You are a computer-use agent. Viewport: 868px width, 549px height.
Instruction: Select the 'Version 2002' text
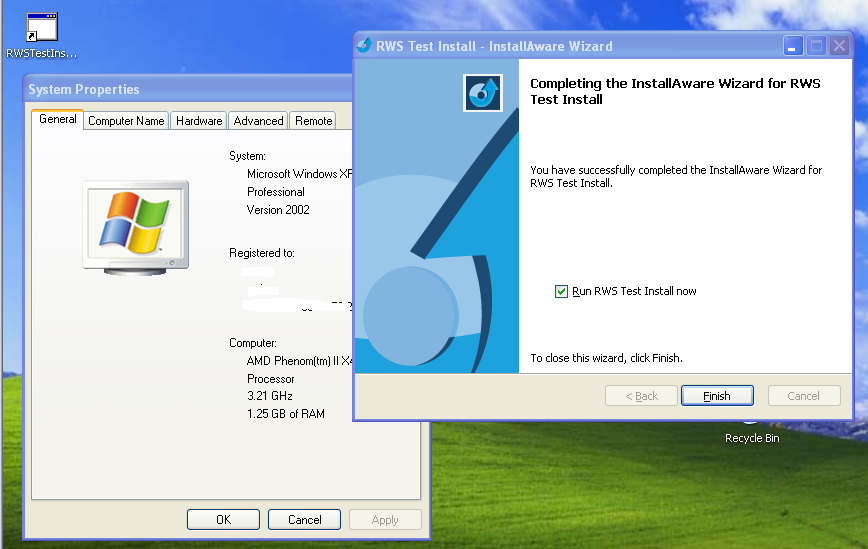point(278,210)
